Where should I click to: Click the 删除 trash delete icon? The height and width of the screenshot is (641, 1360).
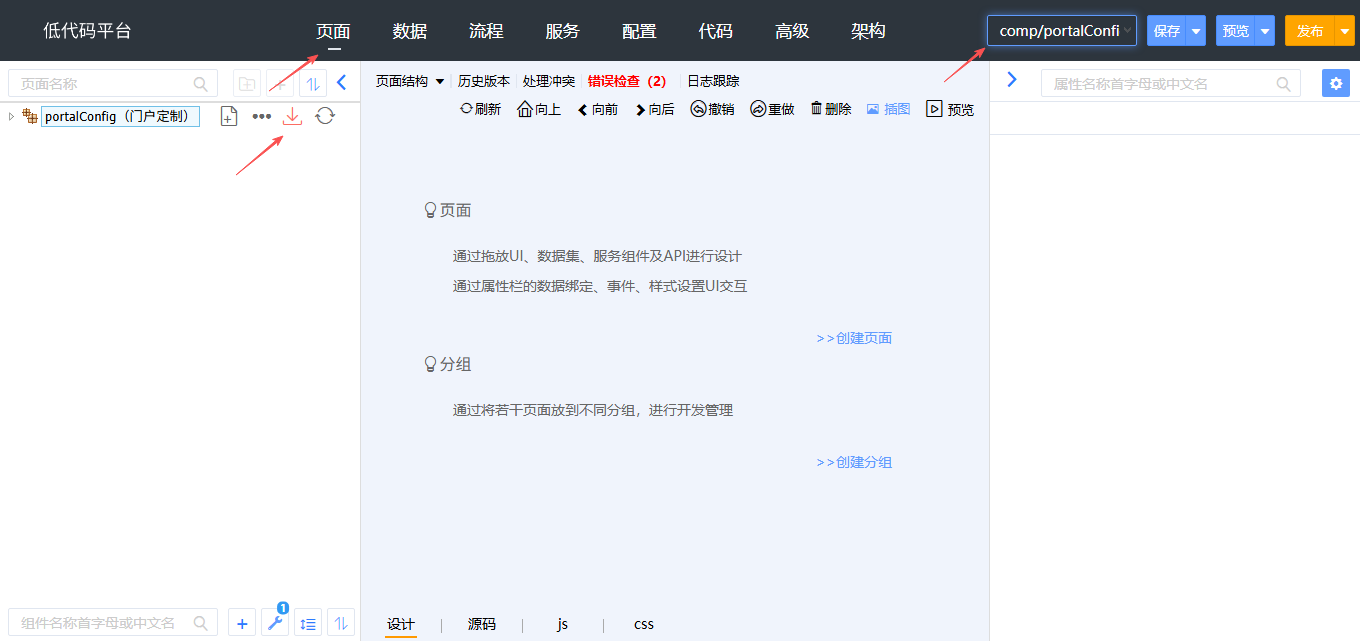click(x=830, y=109)
